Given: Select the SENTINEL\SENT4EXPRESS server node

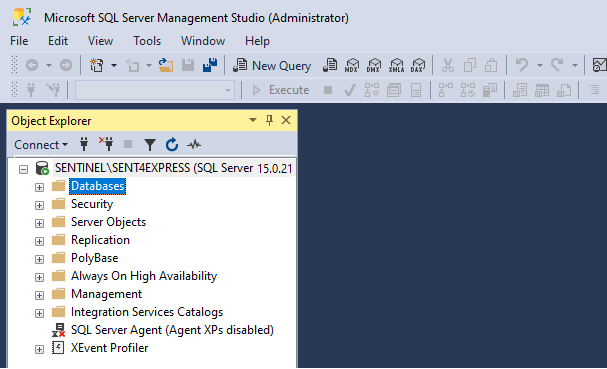Looking at the screenshot, I should (173, 168).
